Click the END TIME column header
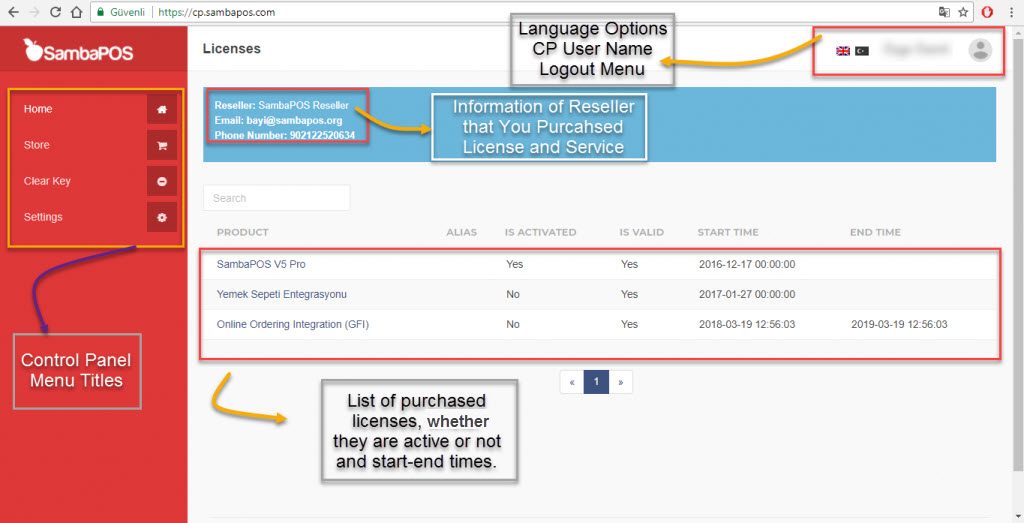This screenshot has width=1024, height=523. tap(875, 232)
